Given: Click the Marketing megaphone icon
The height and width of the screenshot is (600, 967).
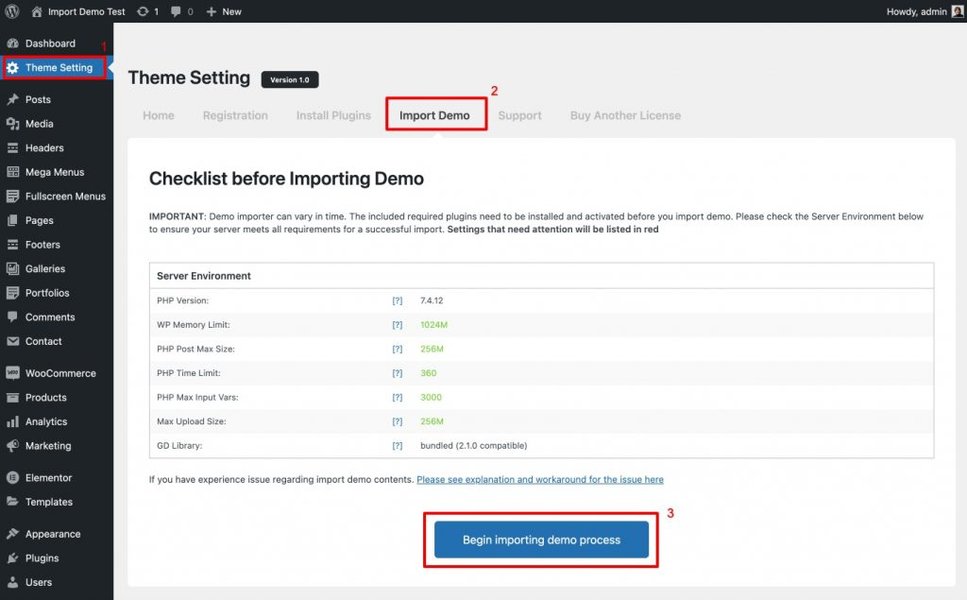Looking at the screenshot, I should tap(12, 446).
